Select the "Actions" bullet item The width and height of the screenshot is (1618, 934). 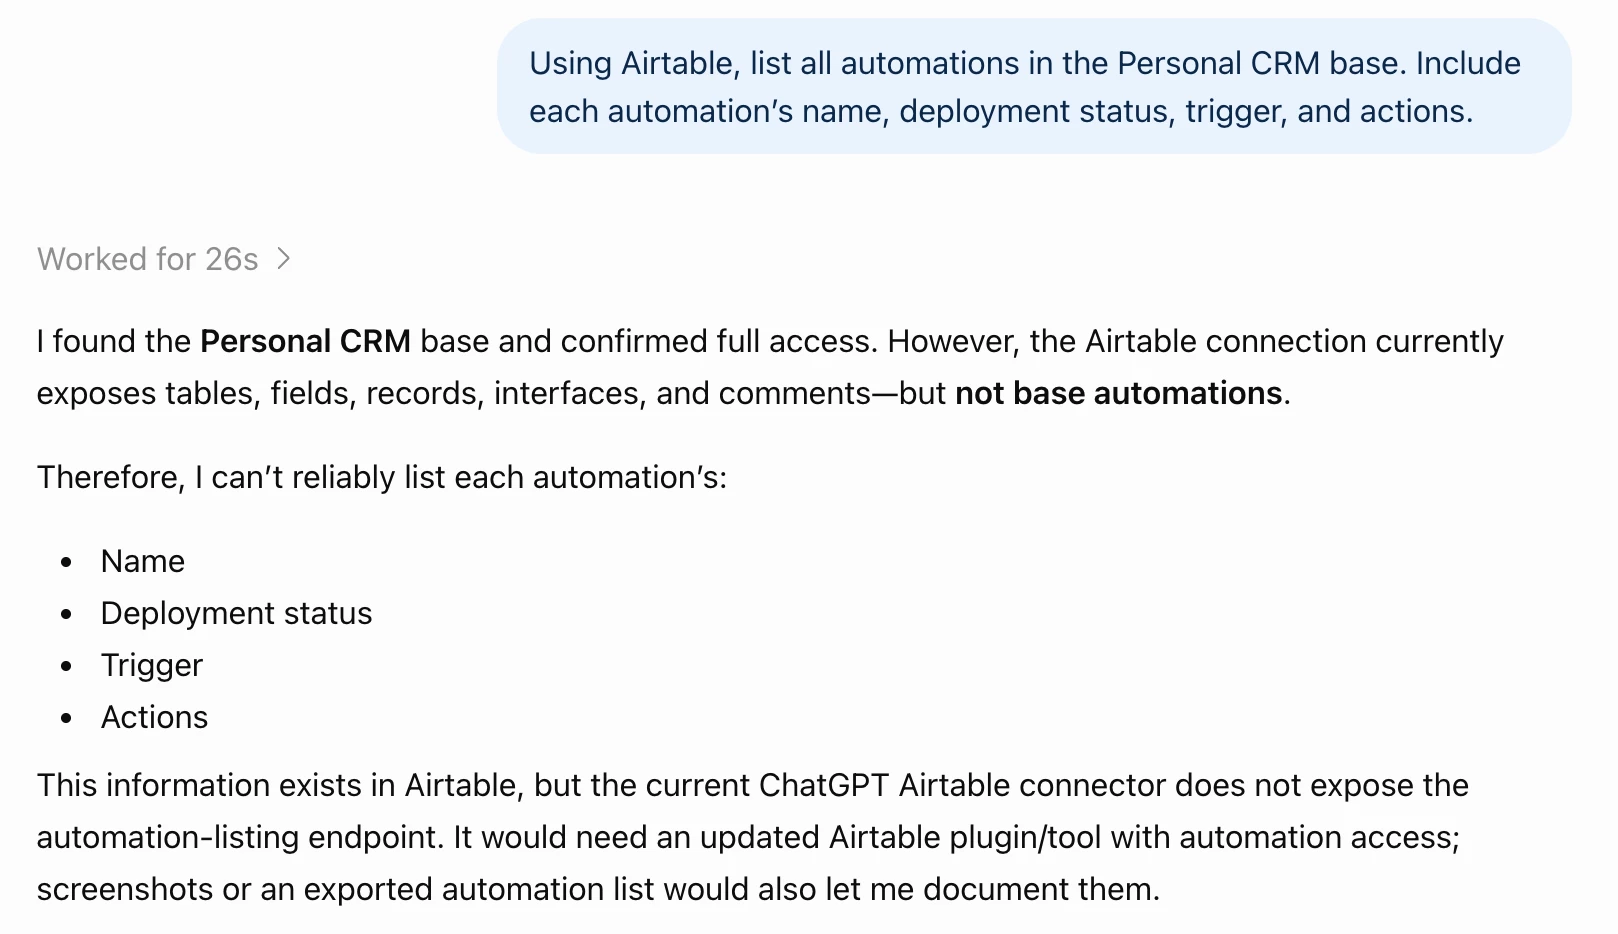pyautogui.click(x=155, y=717)
